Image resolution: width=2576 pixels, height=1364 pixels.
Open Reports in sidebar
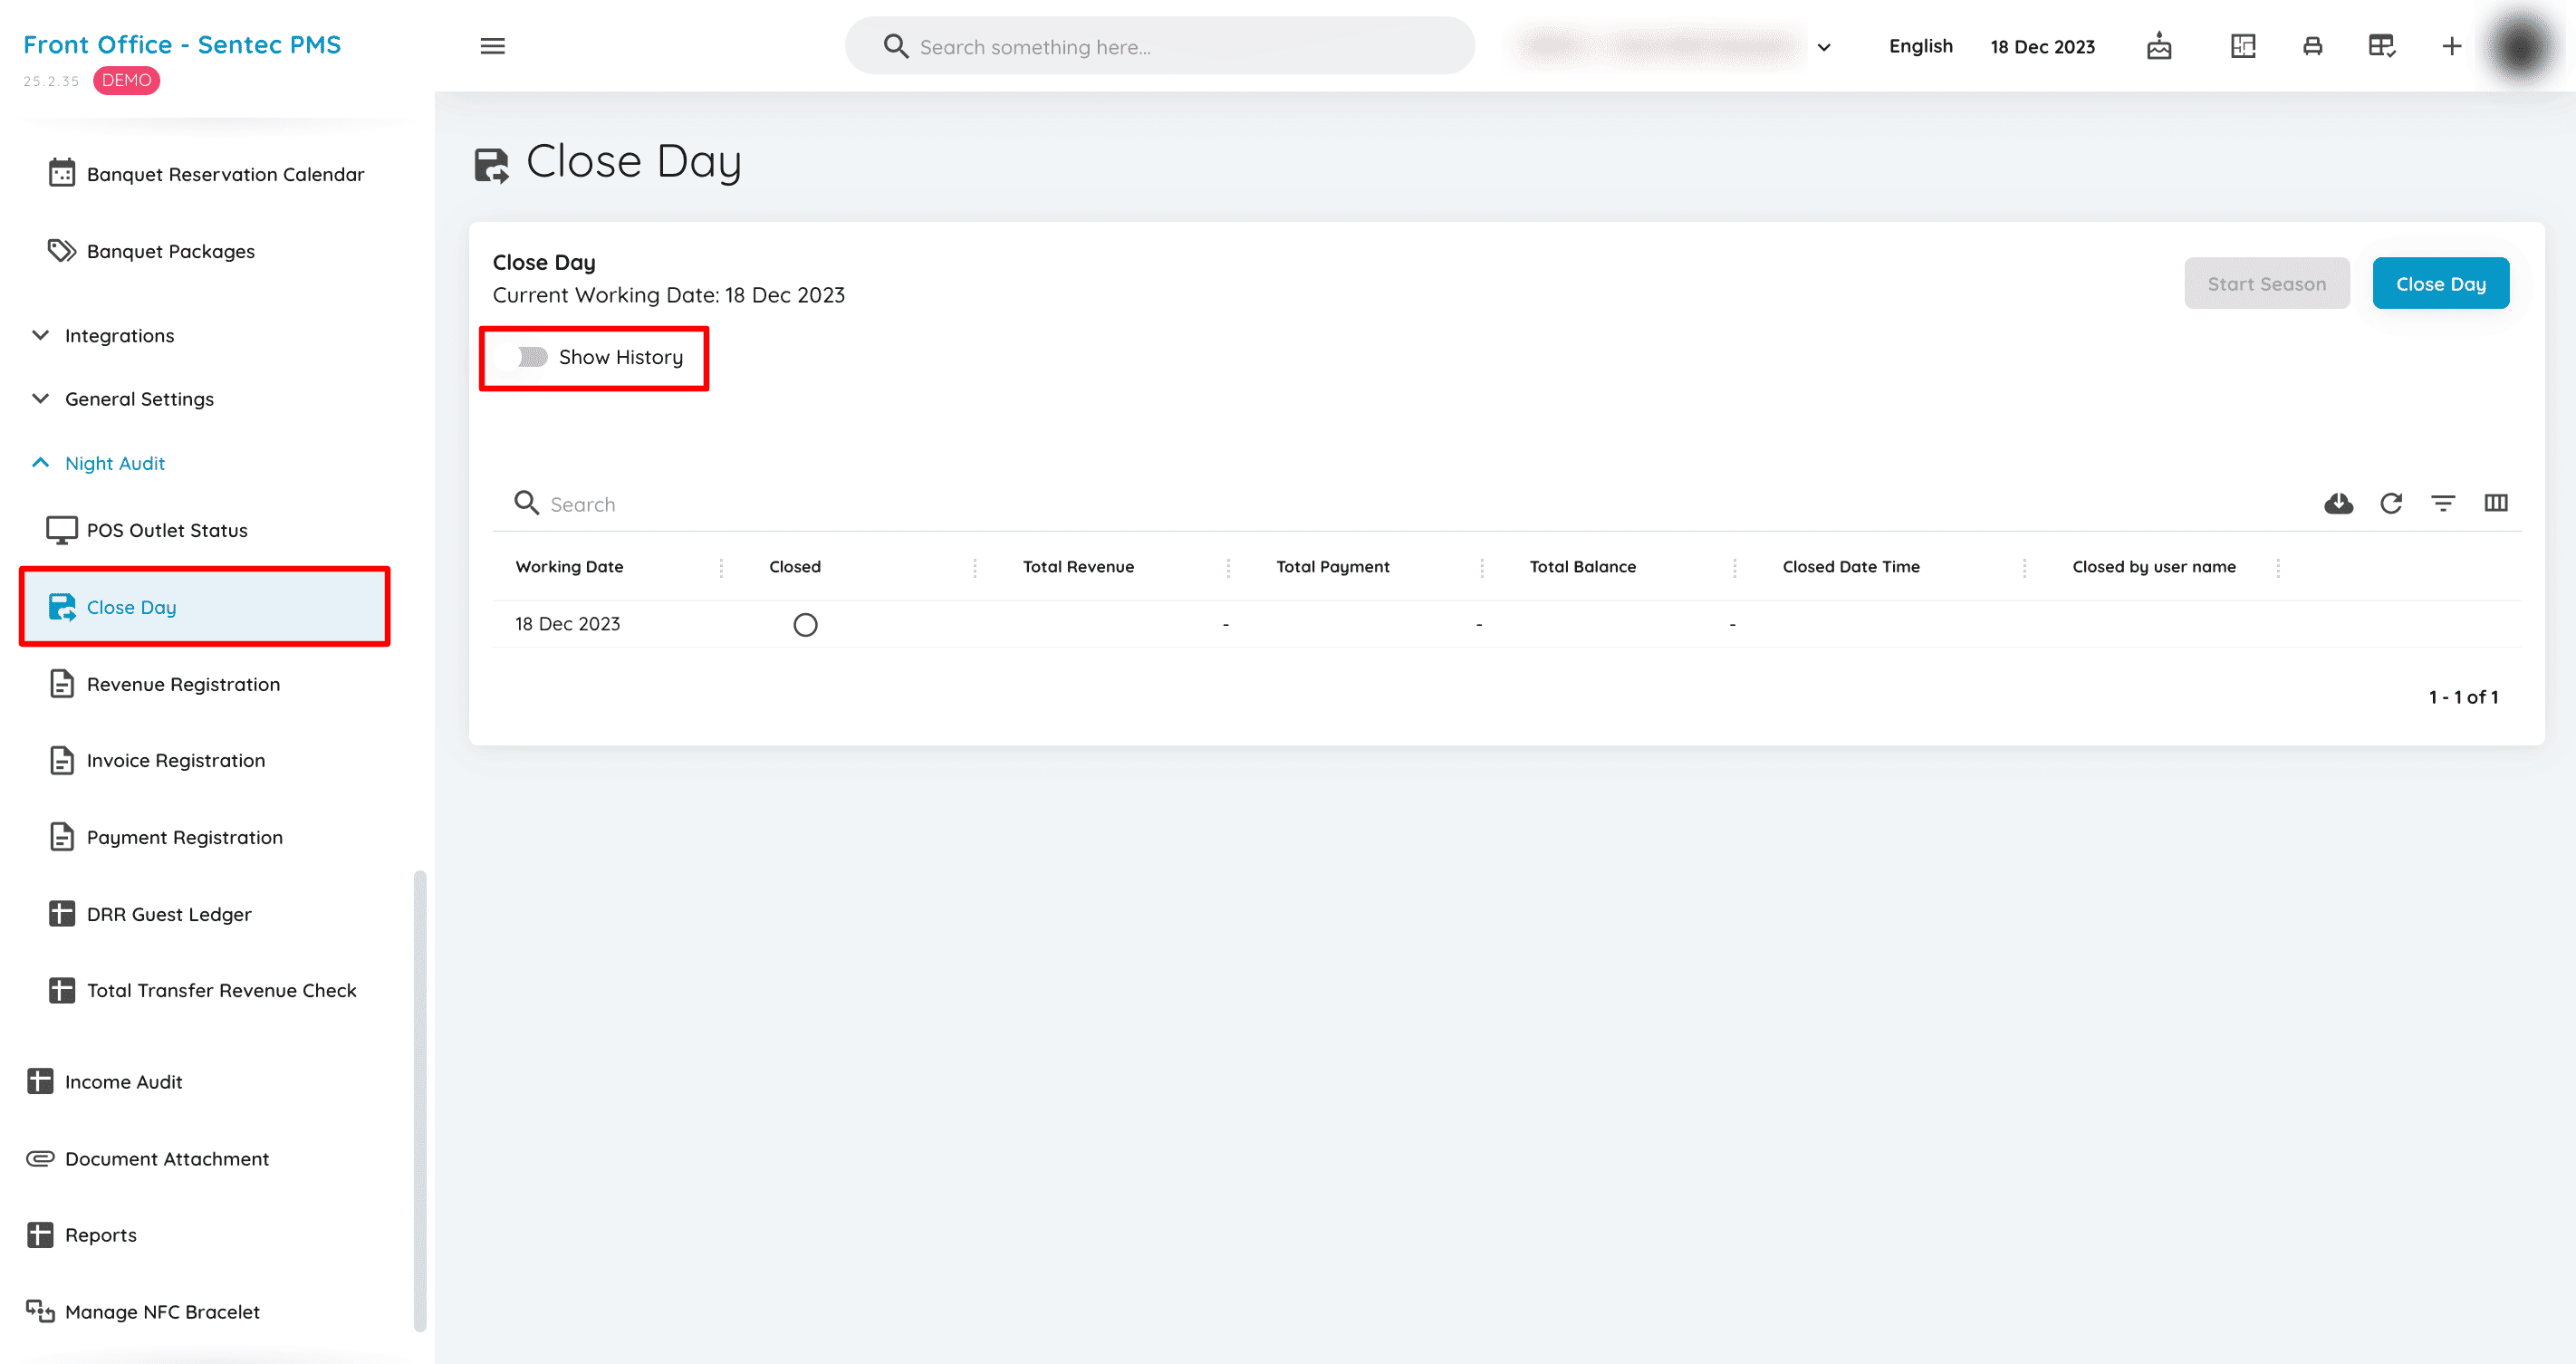click(82, 1234)
